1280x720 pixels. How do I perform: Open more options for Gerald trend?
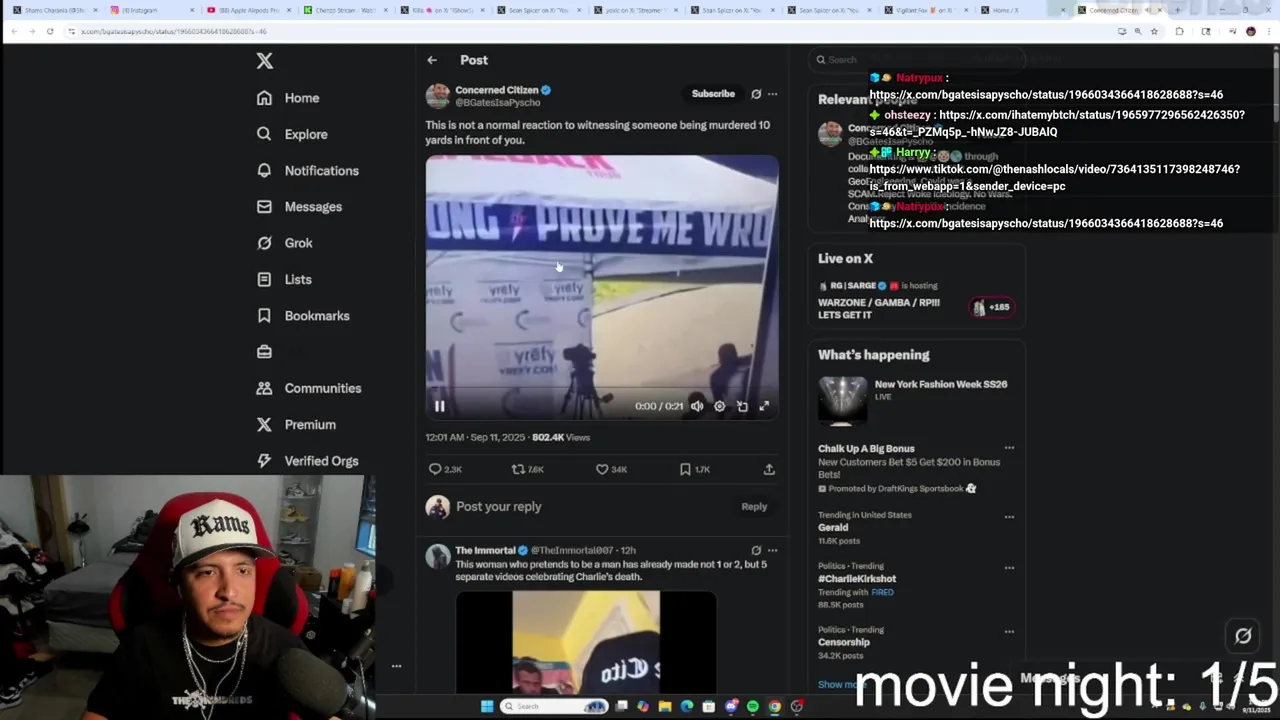pyautogui.click(x=1009, y=517)
